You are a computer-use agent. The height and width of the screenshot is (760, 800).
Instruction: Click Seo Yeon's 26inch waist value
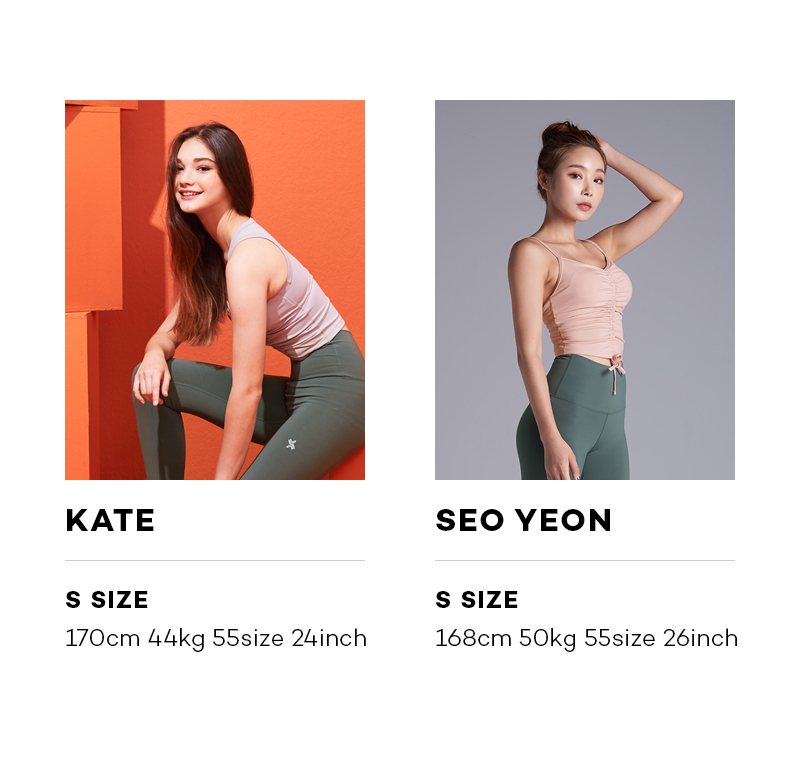coord(701,638)
